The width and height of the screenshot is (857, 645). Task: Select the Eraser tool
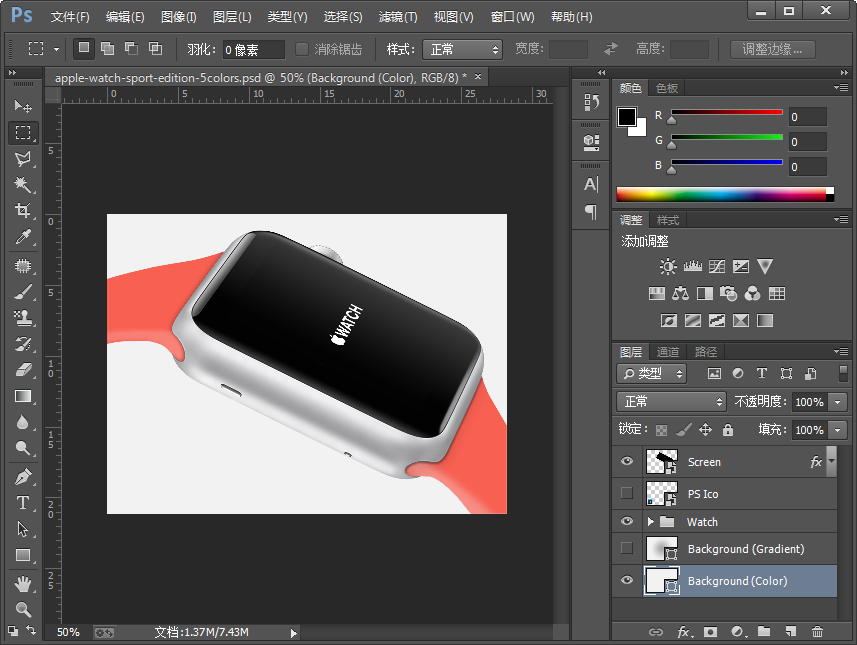tap(23, 370)
